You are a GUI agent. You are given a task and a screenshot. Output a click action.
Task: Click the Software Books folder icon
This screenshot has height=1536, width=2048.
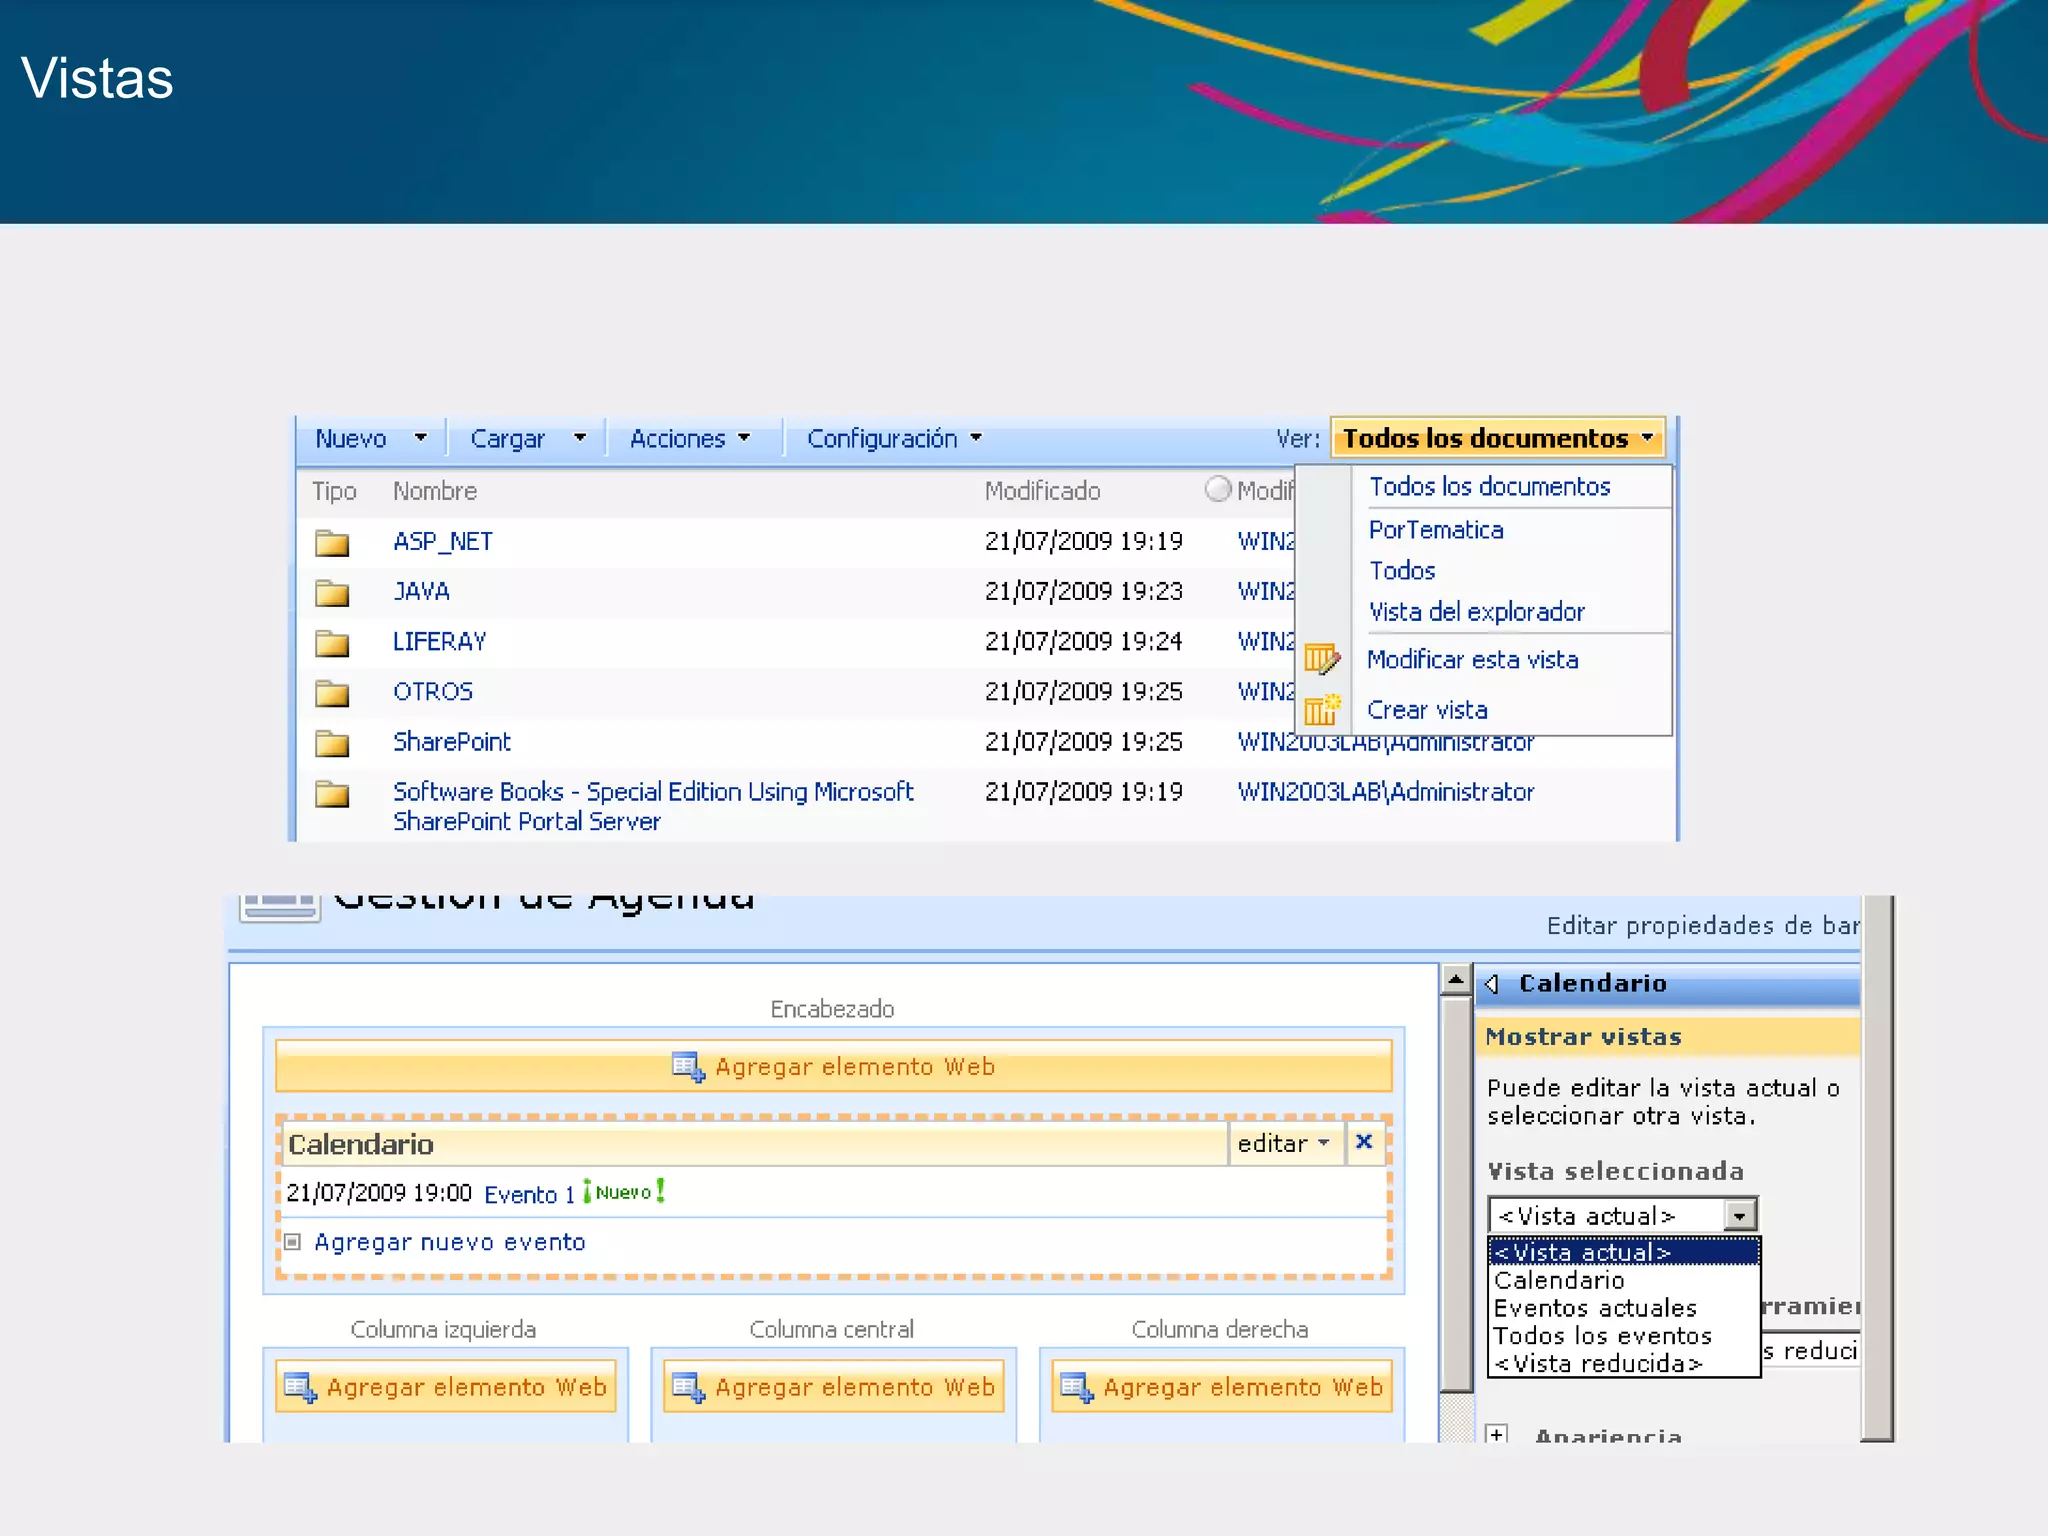click(x=332, y=794)
